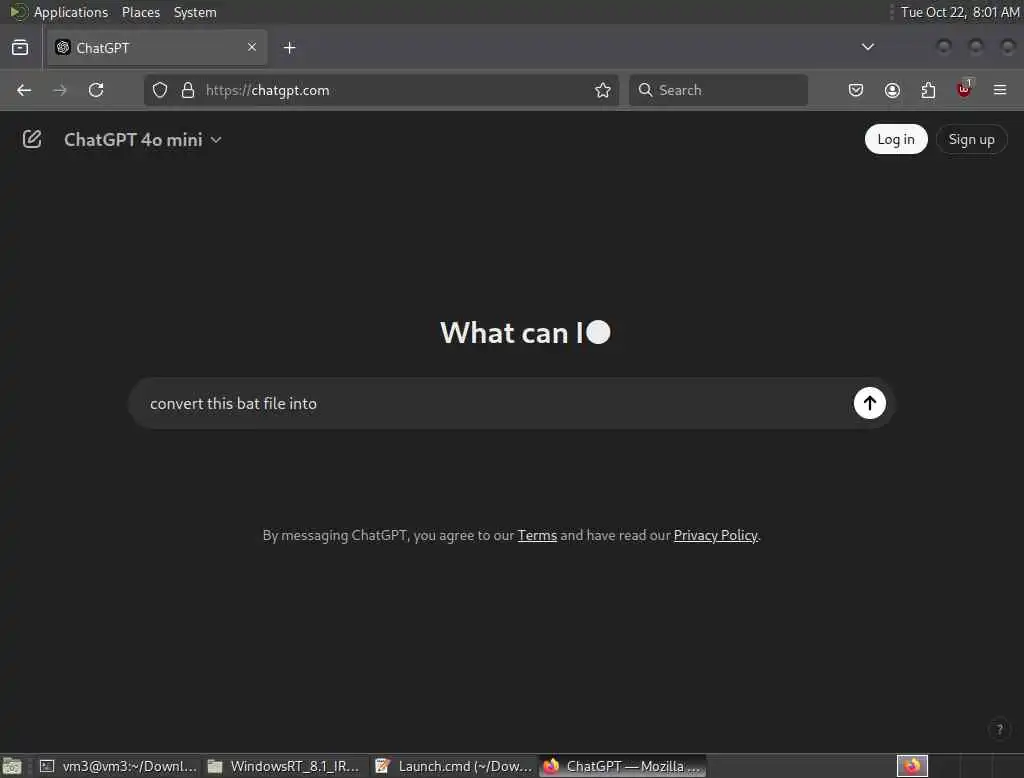
Task: Reload the ChatGPT page
Action: point(96,90)
